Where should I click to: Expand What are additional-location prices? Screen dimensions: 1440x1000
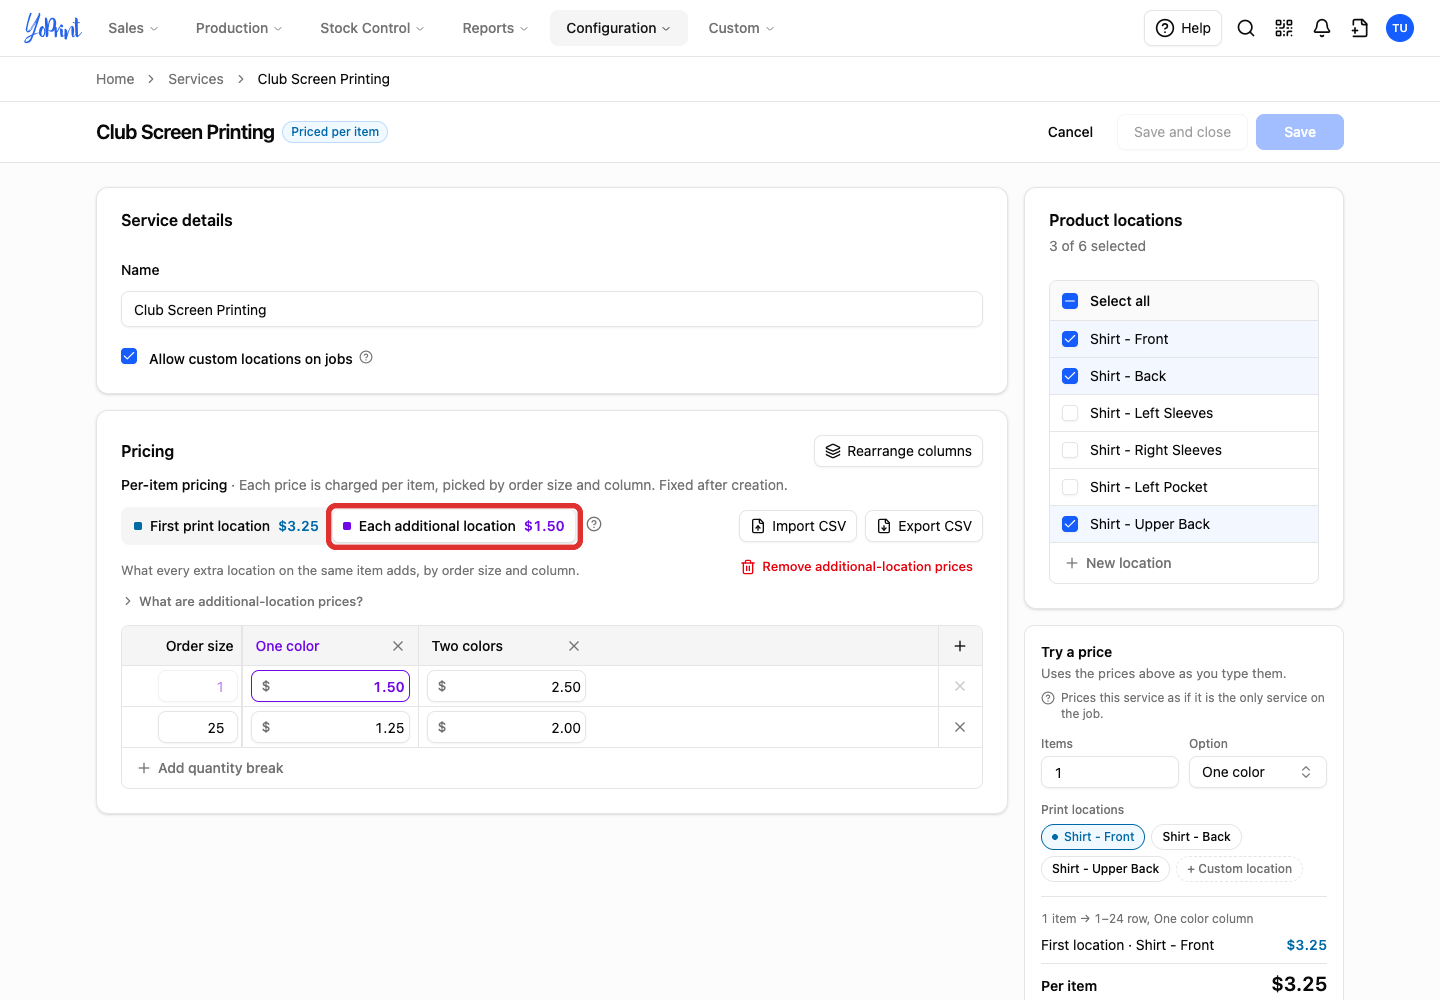pyautogui.click(x=243, y=601)
